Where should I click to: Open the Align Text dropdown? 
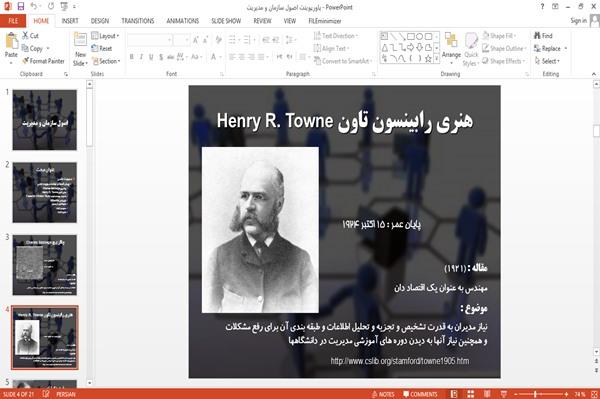point(331,48)
